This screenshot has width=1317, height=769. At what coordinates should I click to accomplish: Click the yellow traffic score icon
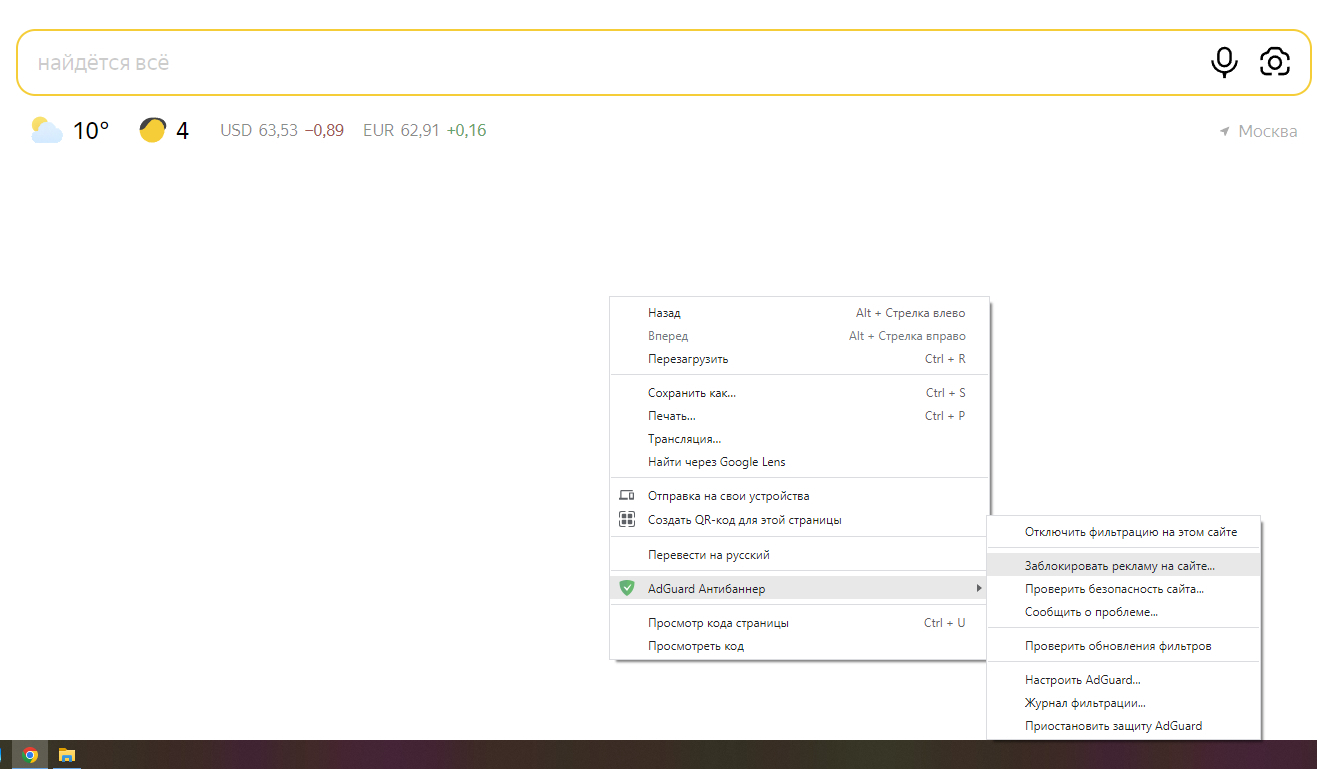(x=152, y=130)
